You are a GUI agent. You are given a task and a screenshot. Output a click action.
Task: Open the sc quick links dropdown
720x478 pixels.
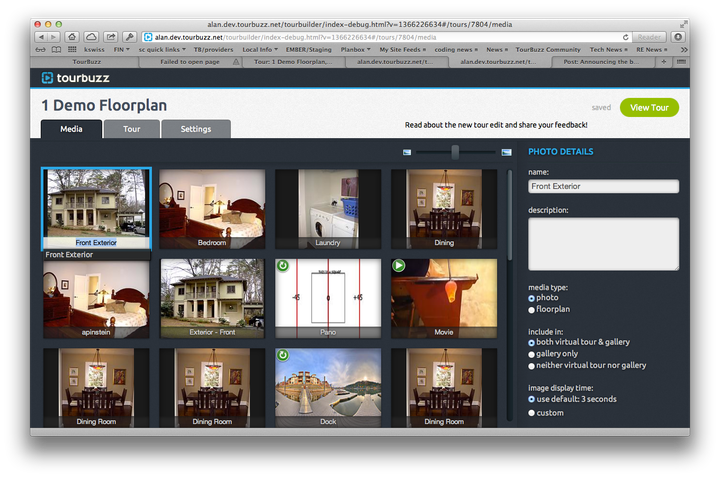162,49
